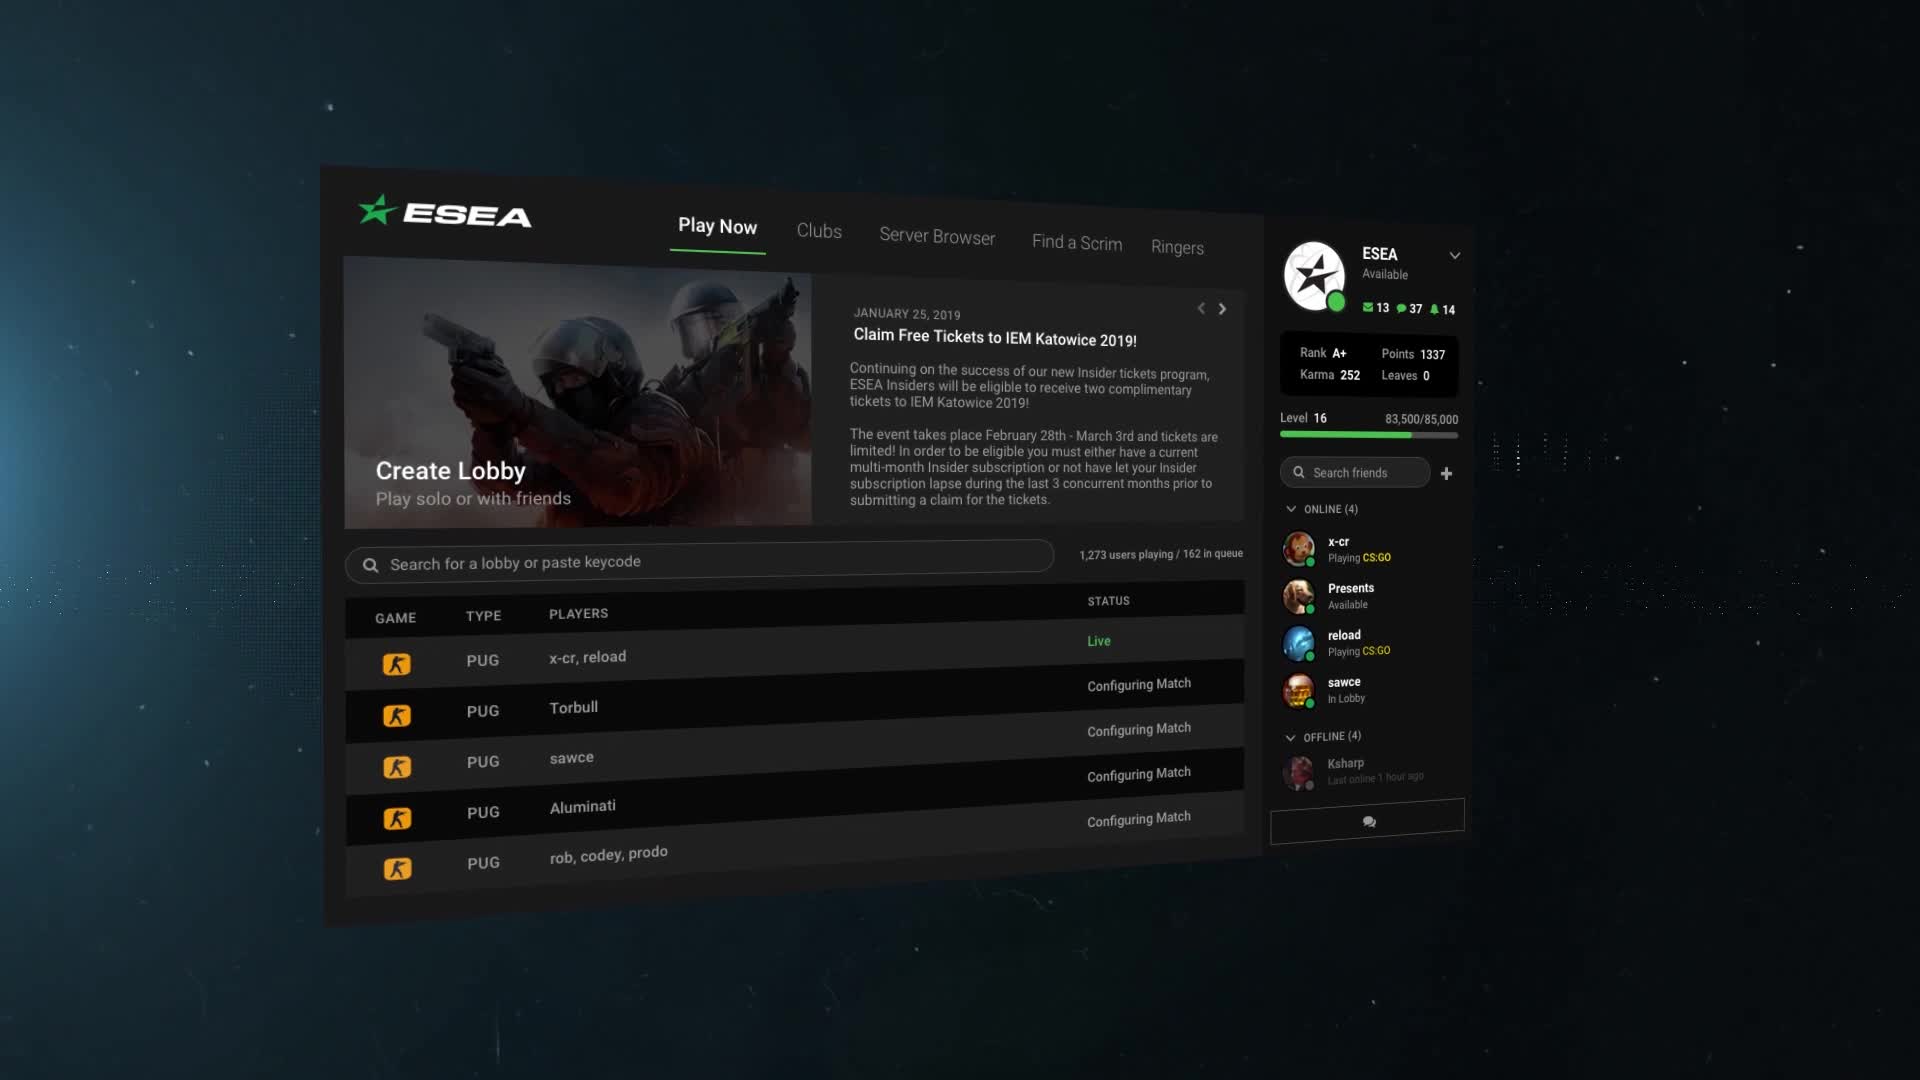This screenshot has width=1920, height=1080.
Task: Click the lobby search keycode field
Action: (700, 562)
